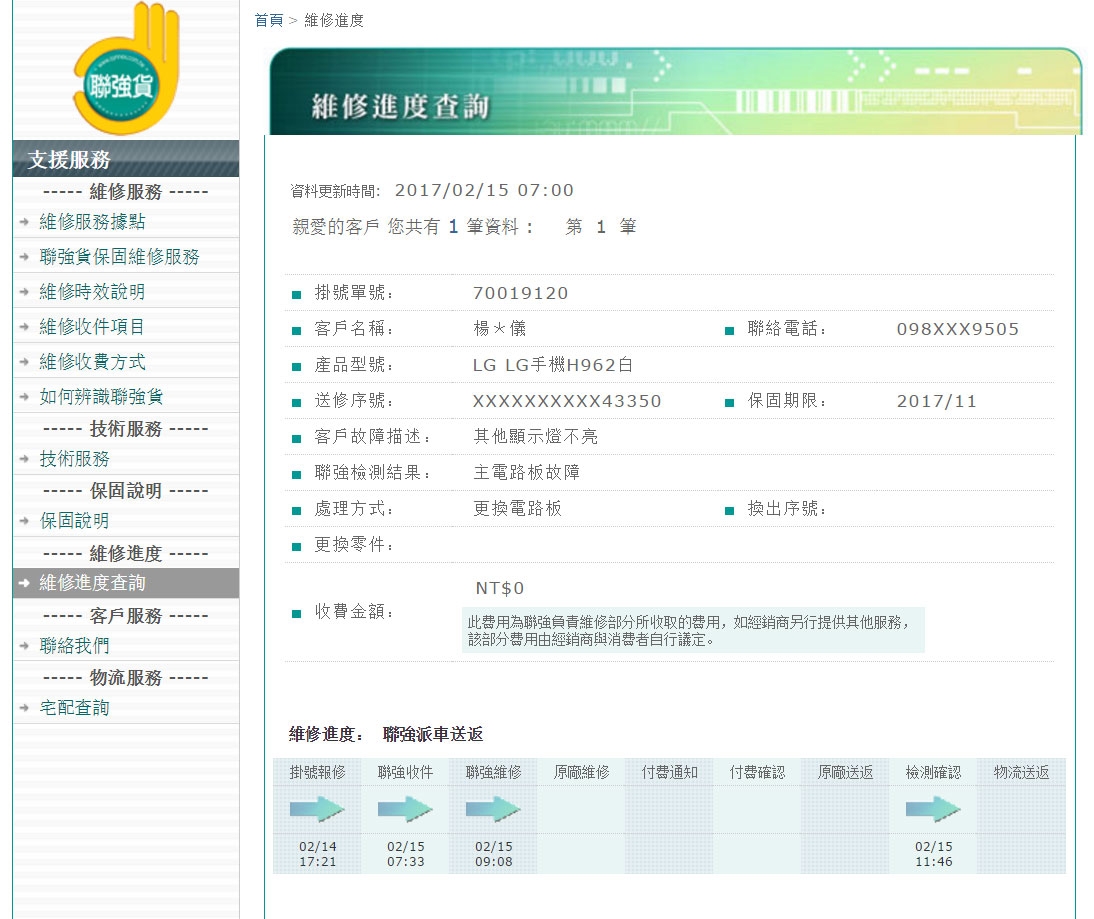This screenshot has width=1094, height=919.
Task: Select 維修時效說明 from the sidebar
Action: (x=92, y=292)
